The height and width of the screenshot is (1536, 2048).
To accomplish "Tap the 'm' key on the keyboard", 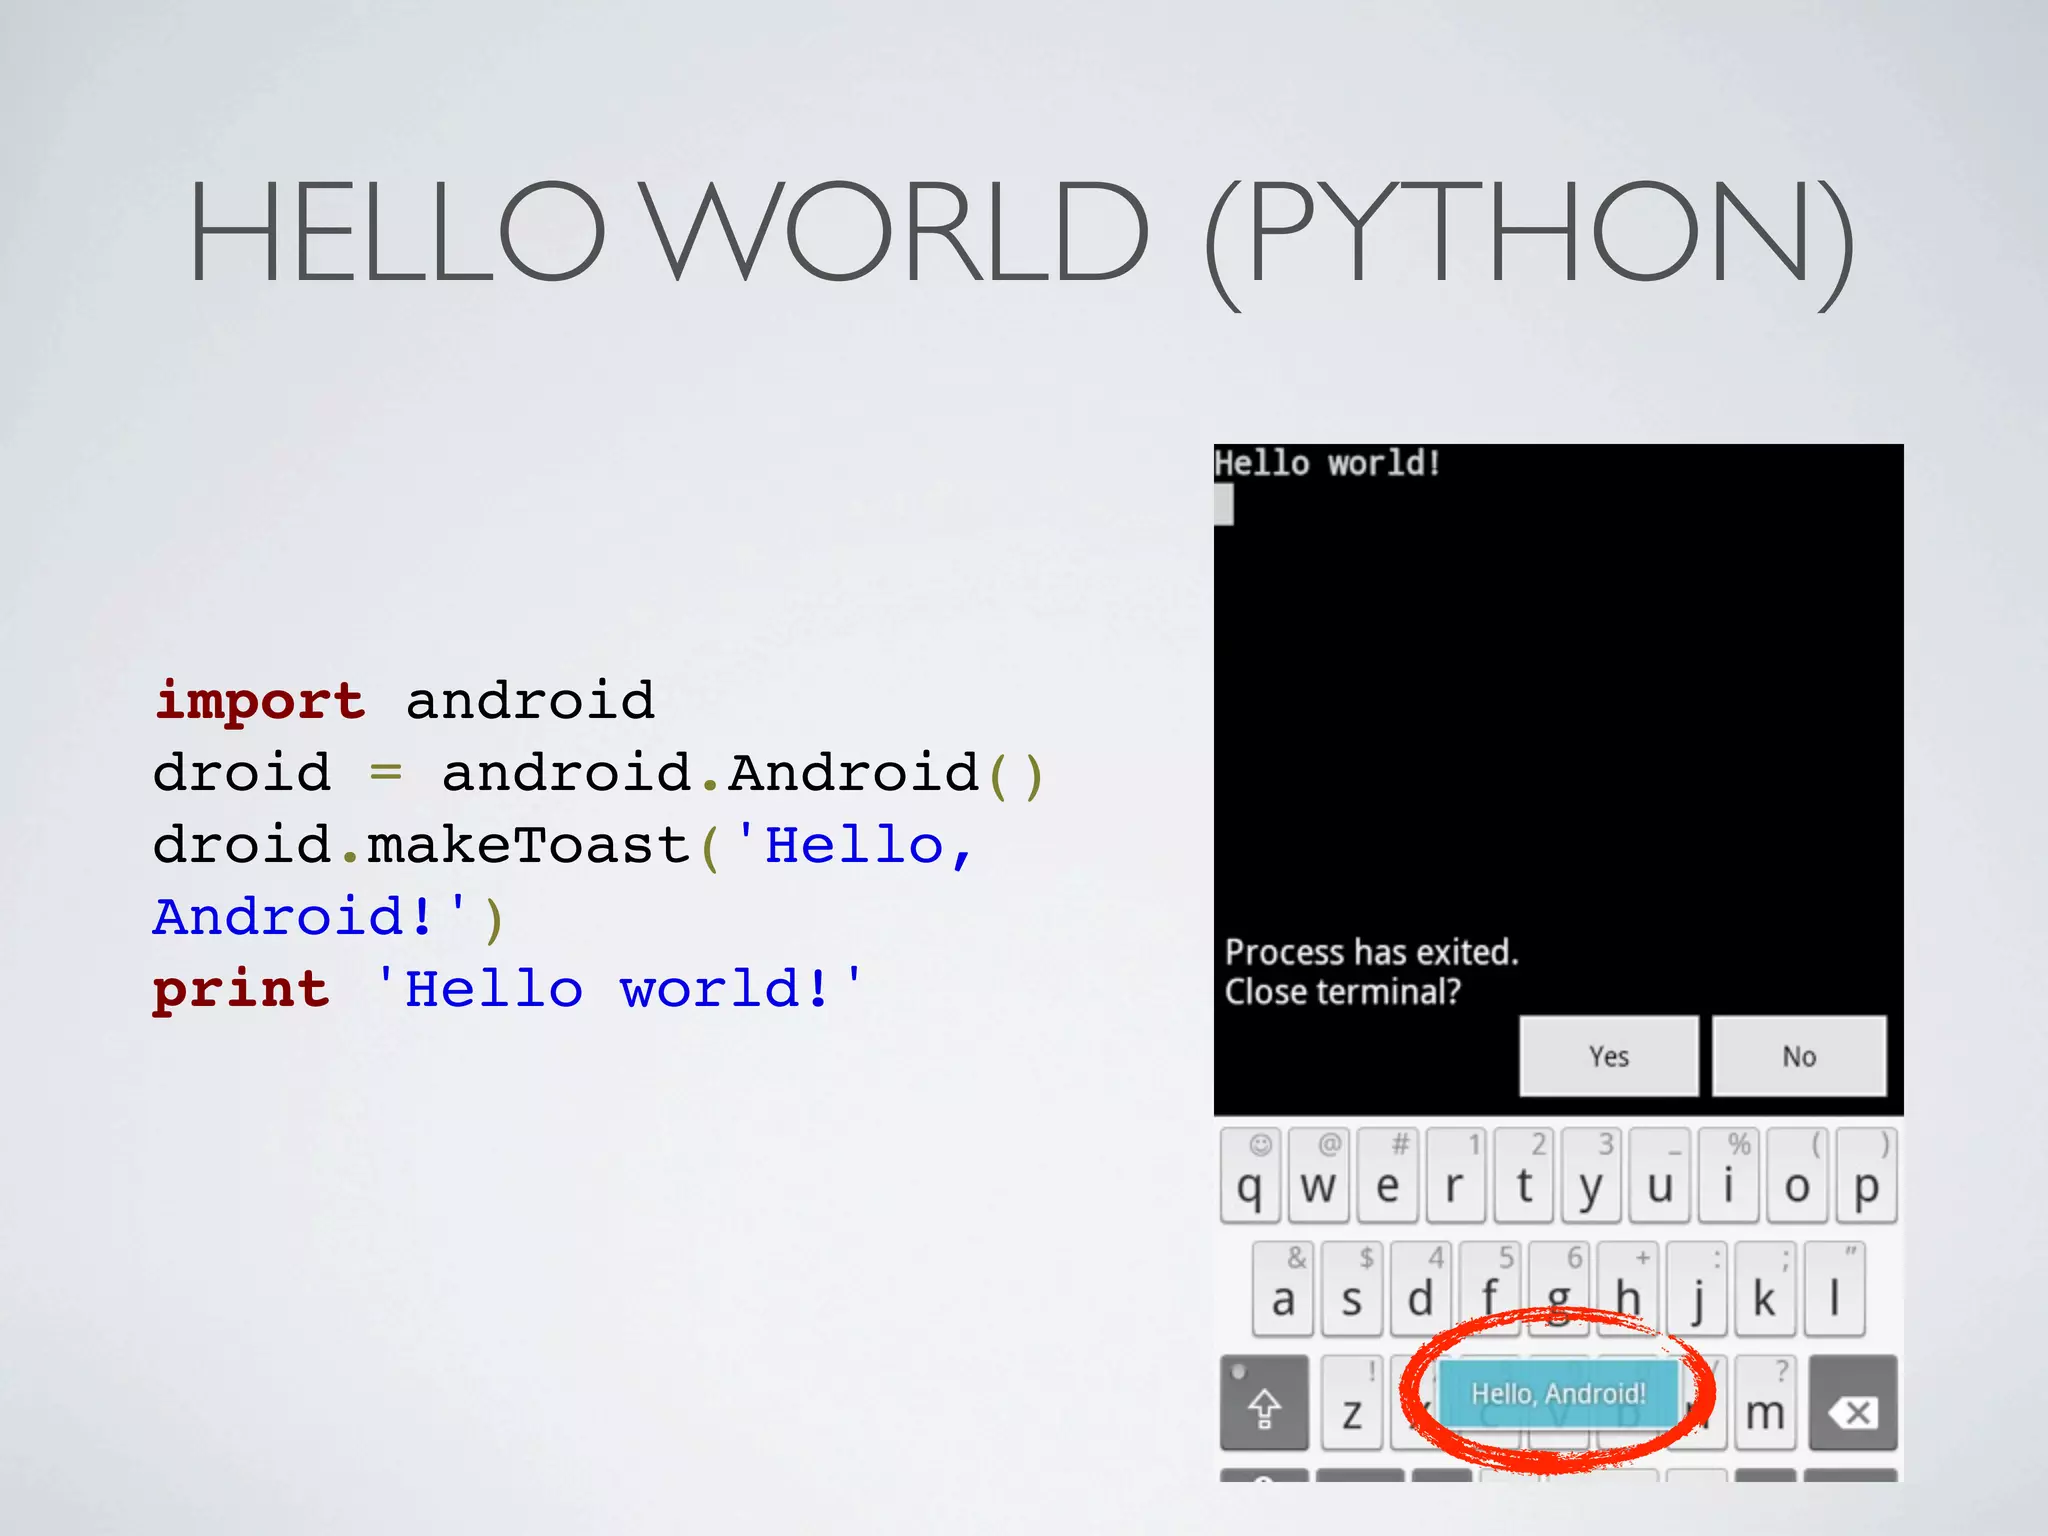I will (x=1765, y=1403).
